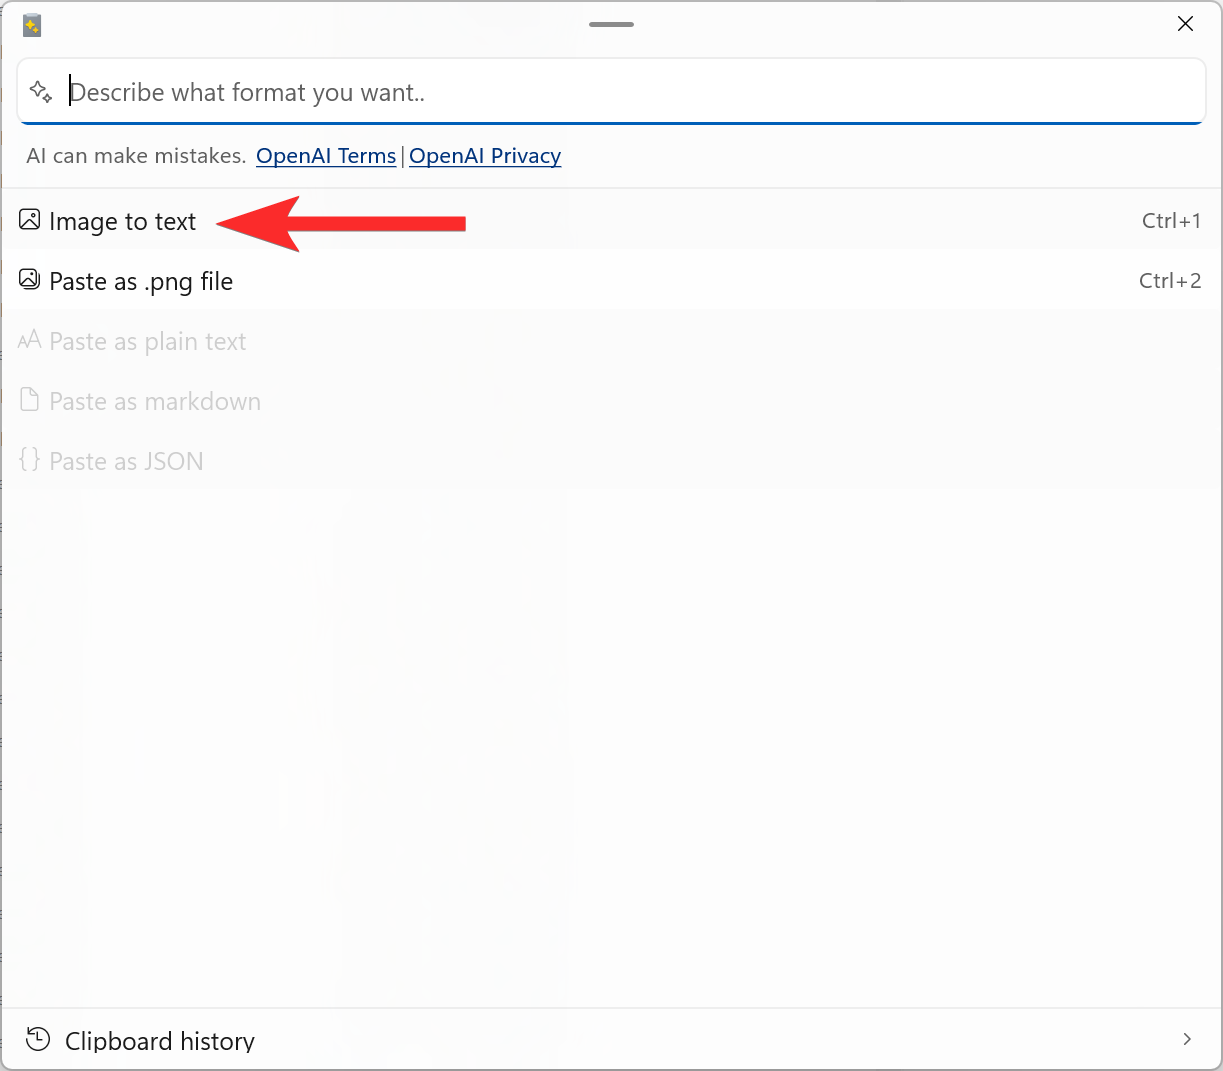The width and height of the screenshot is (1223, 1071).
Task: Open the Clipboard history label
Action: (x=160, y=1041)
